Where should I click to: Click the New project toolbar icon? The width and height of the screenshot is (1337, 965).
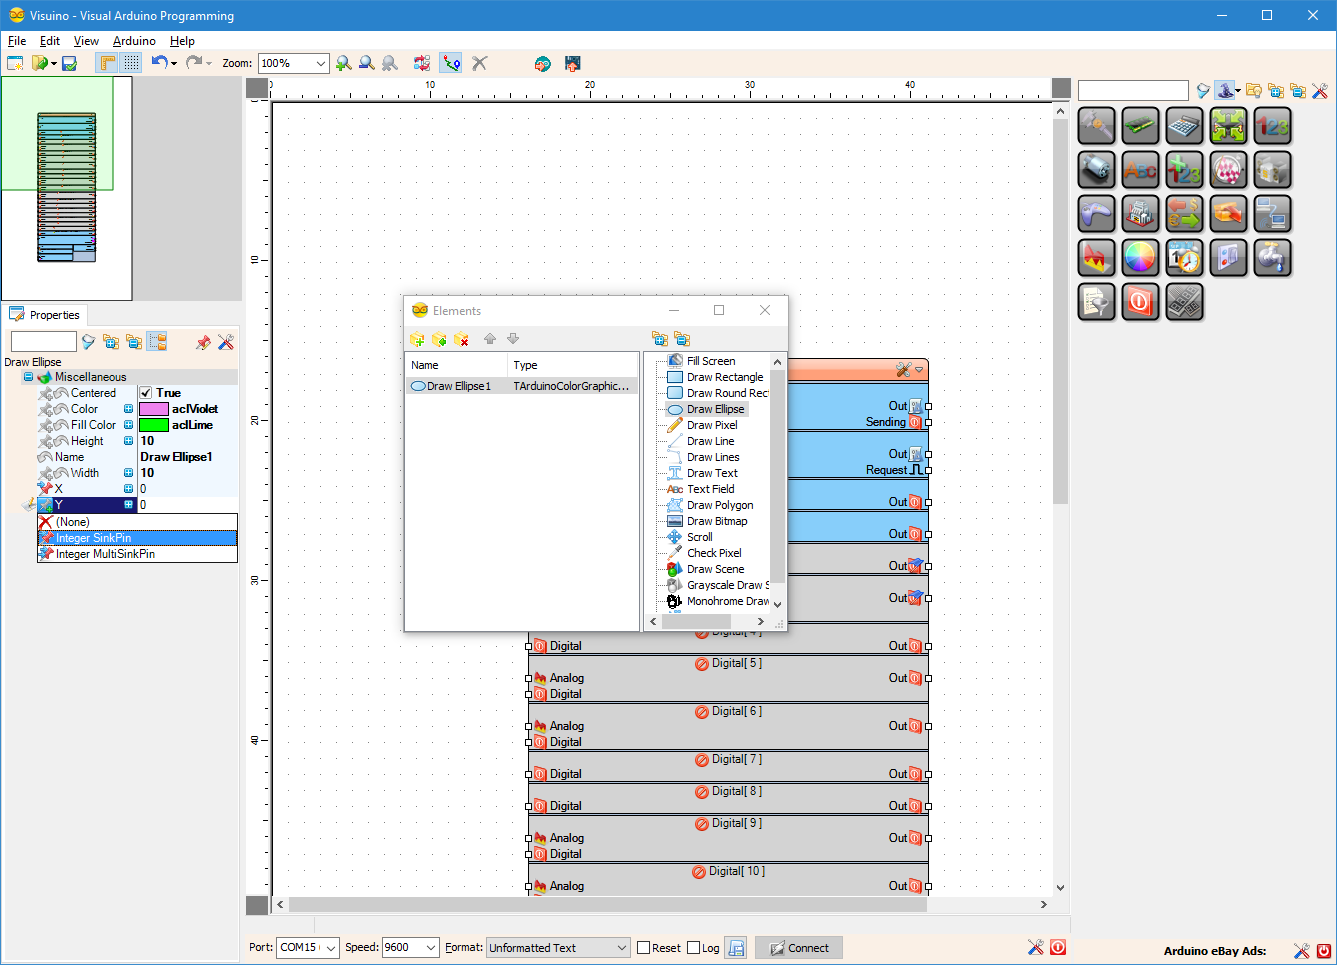pyautogui.click(x=15, y=63)
